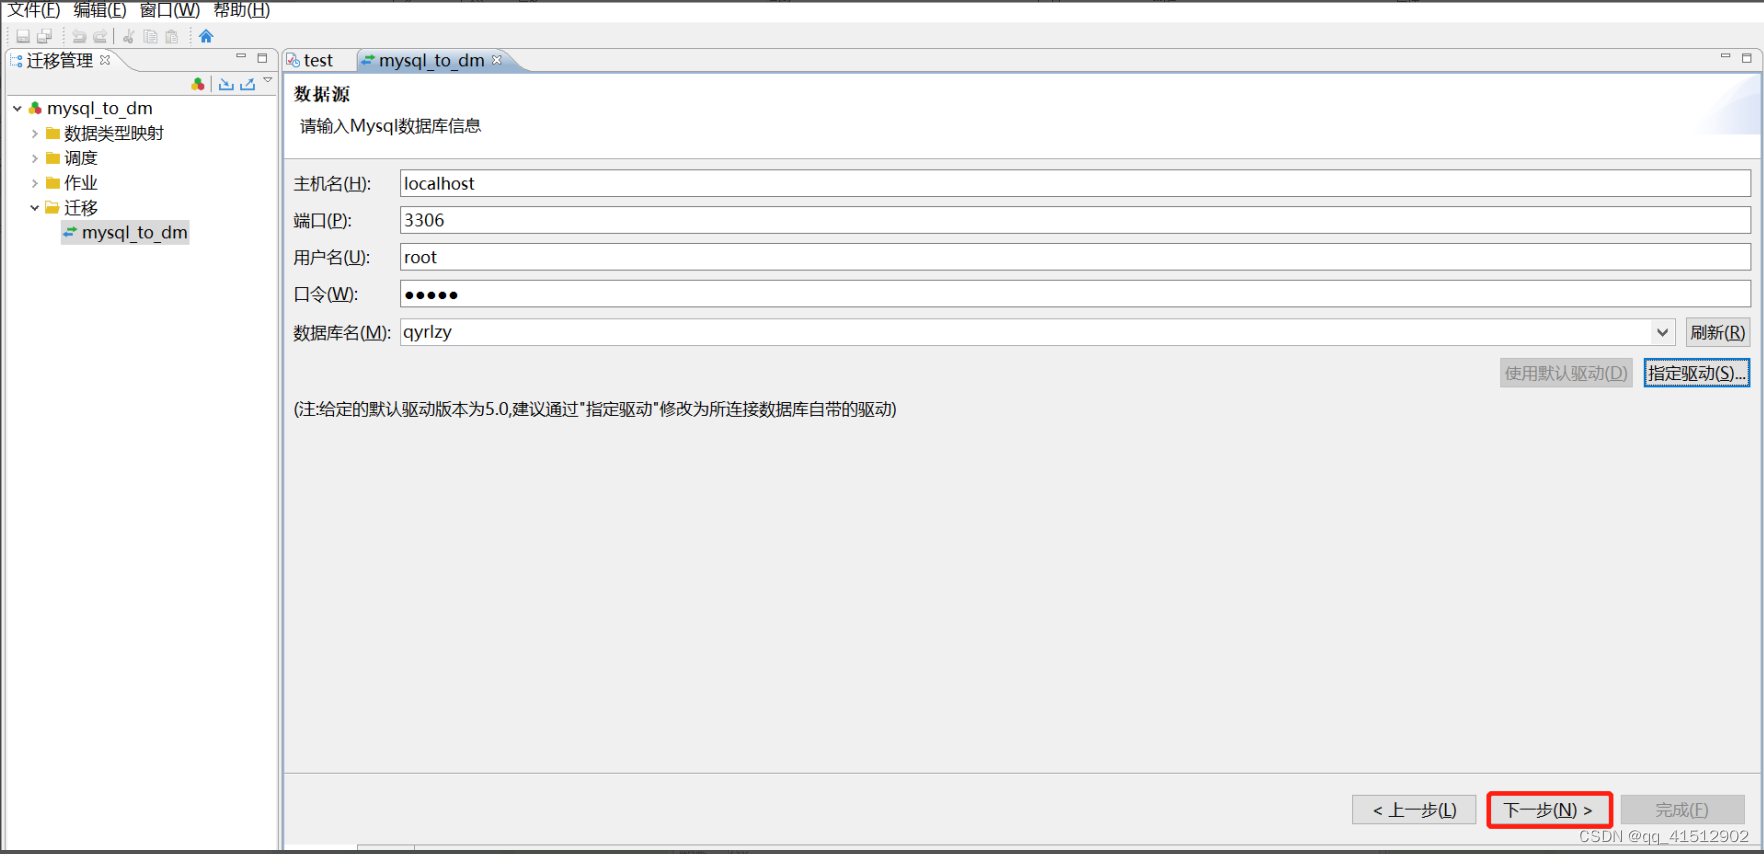Open the 窗口(W) menu

pyautogui.click(x=170, y=10)
